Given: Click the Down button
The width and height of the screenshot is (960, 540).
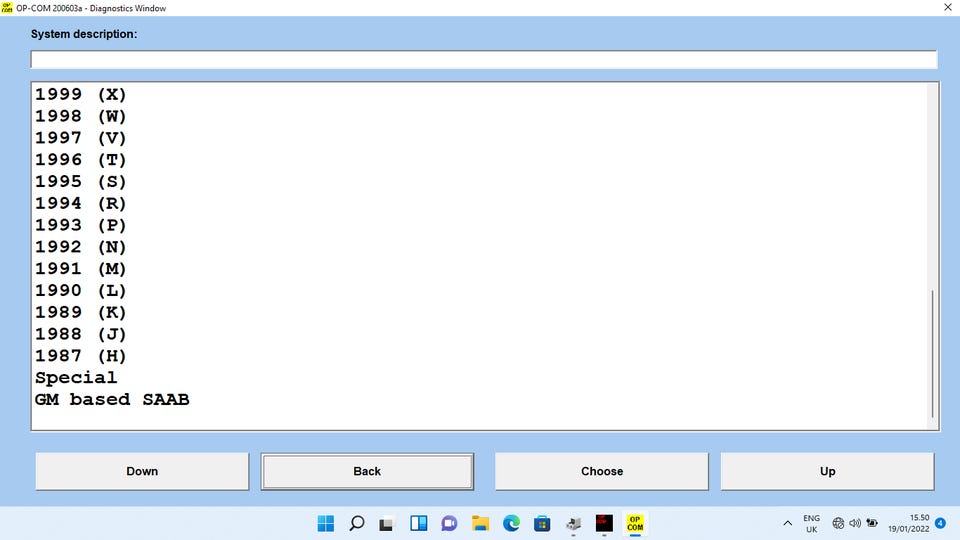Looking at the screenshot, I should click(142, 471).
